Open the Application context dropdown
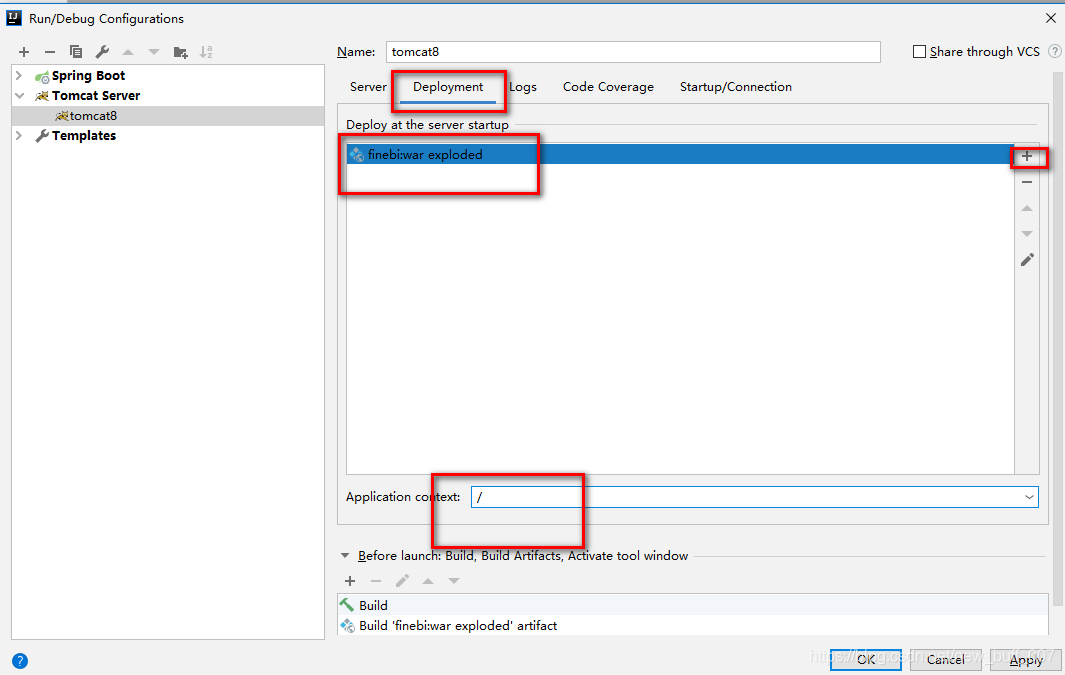The width and height of the screenshot is (1065, 675). click(x=1029, y=496)
